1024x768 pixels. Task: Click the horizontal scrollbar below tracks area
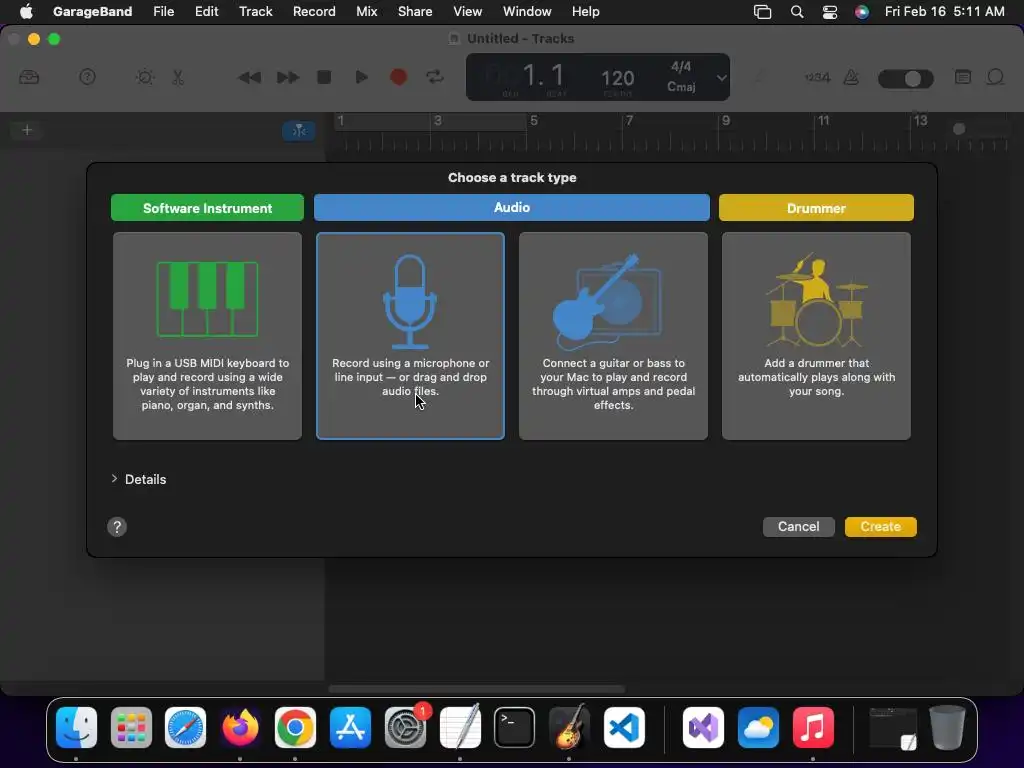(x=477, y=689)
